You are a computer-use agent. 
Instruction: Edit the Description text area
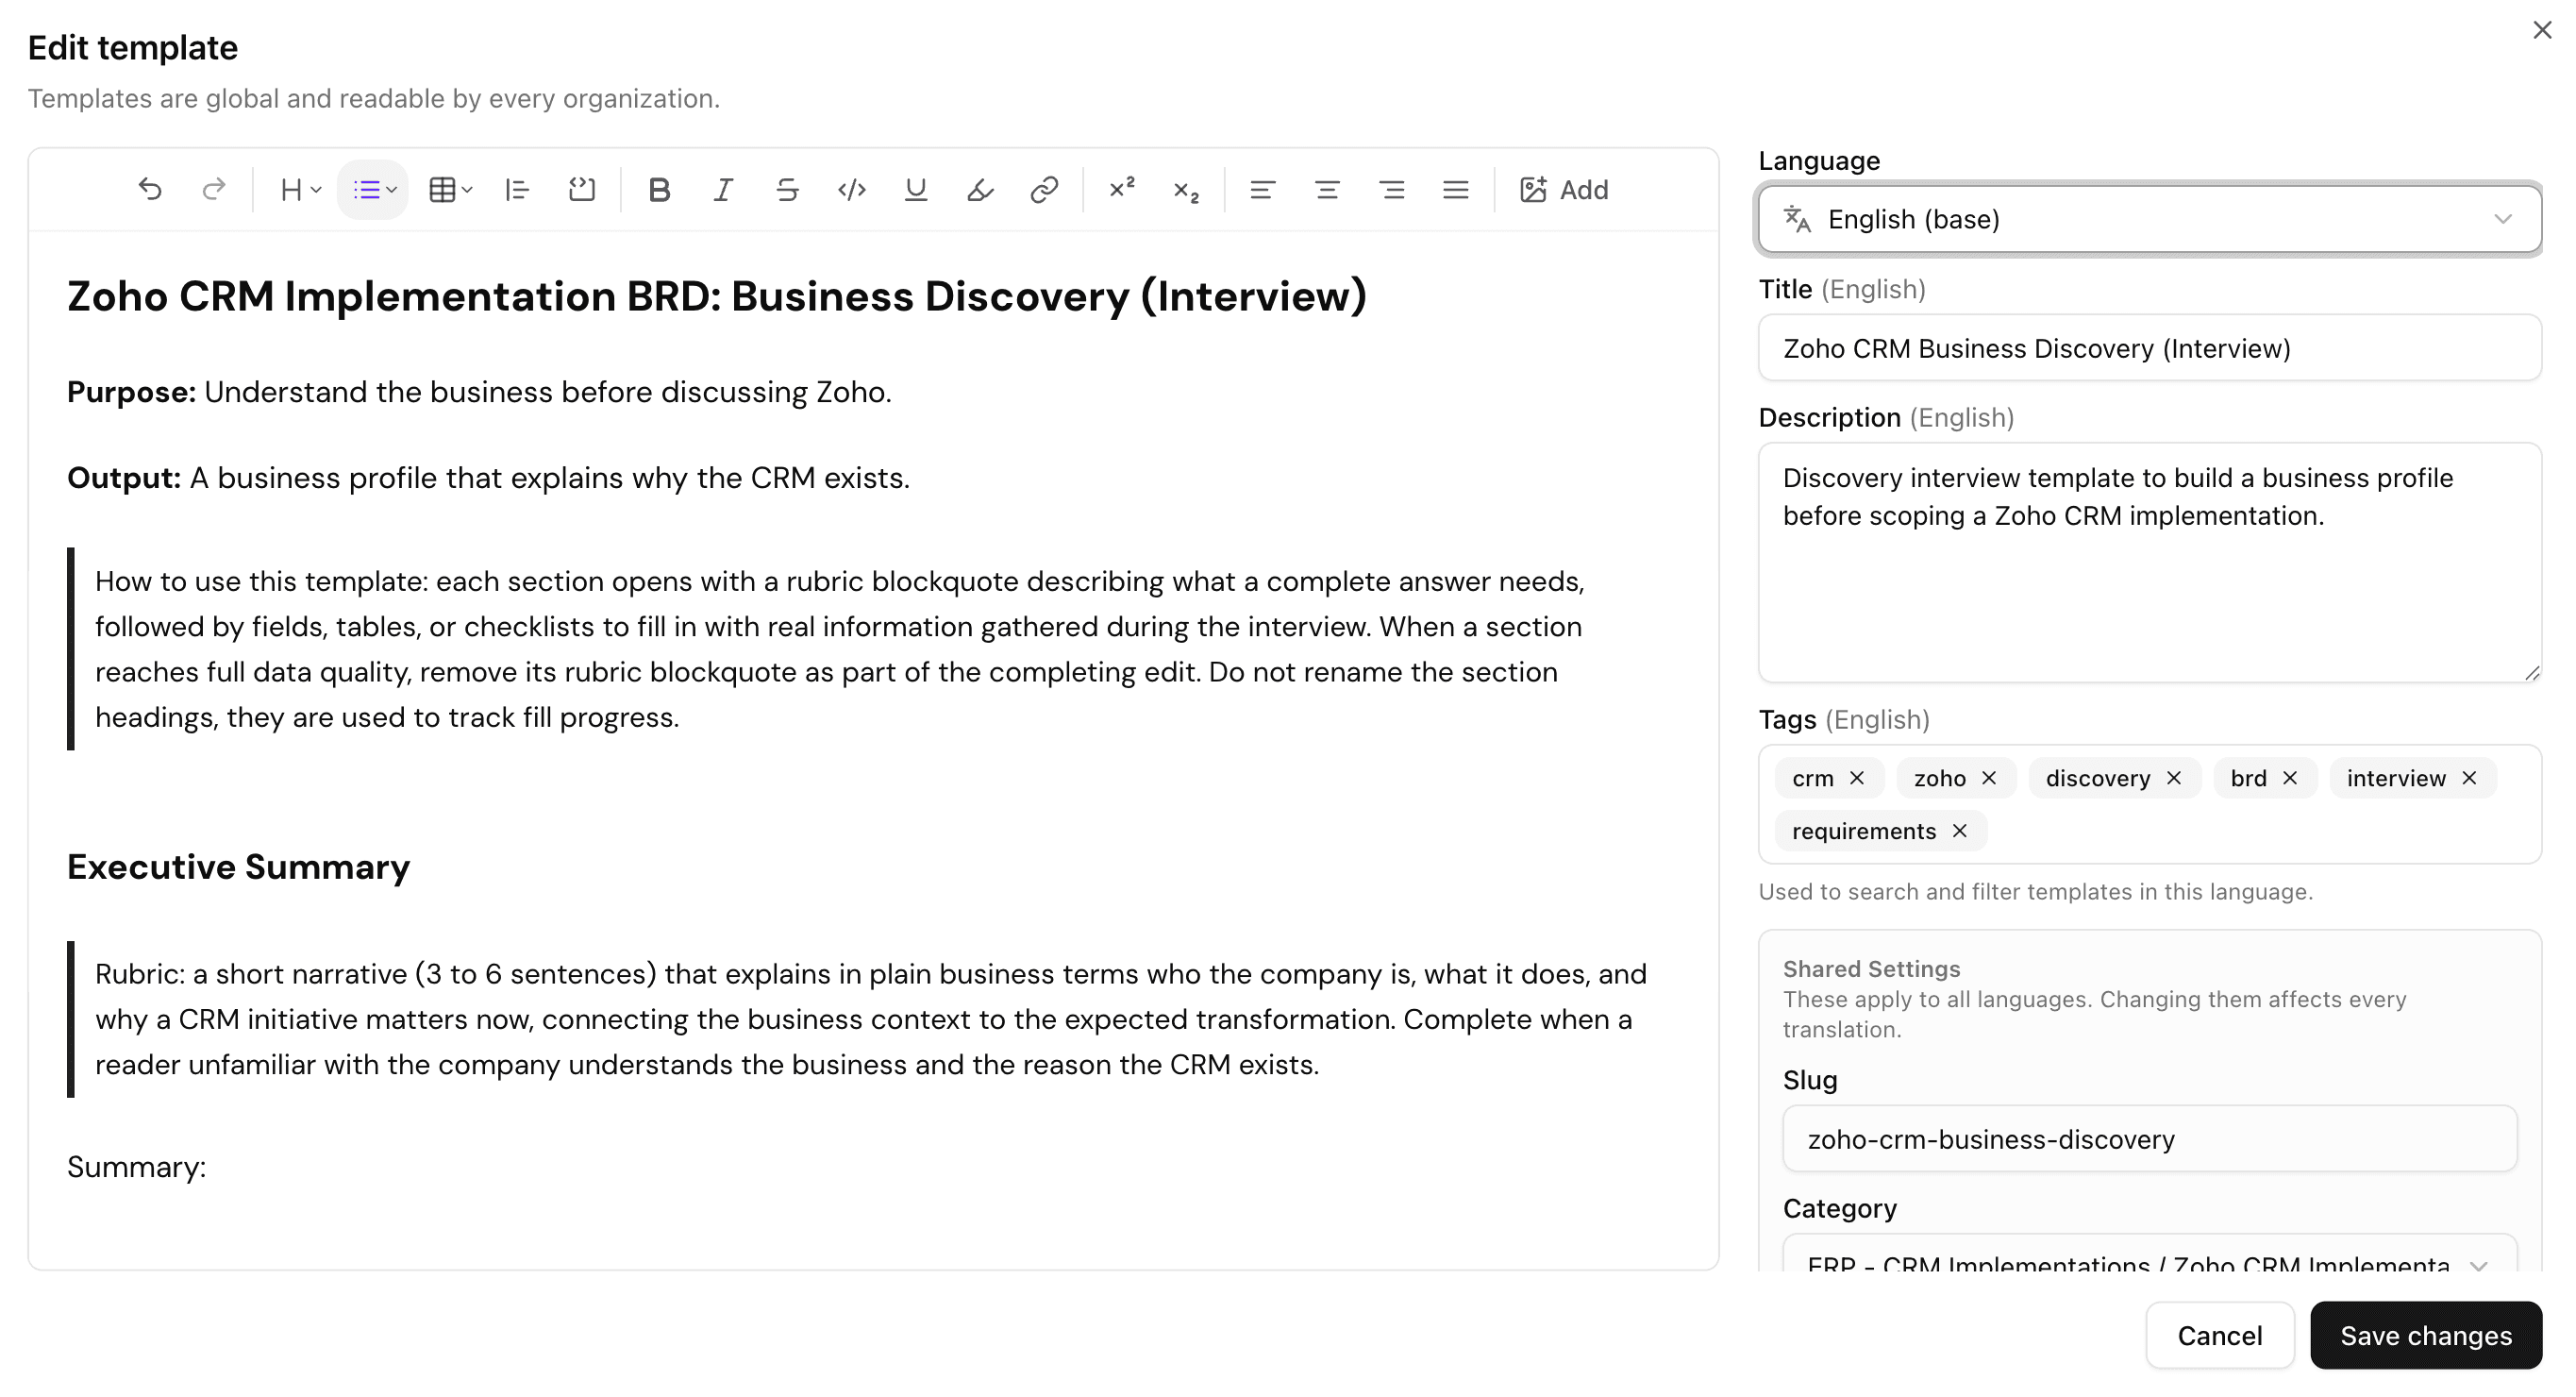(2150, 563)
